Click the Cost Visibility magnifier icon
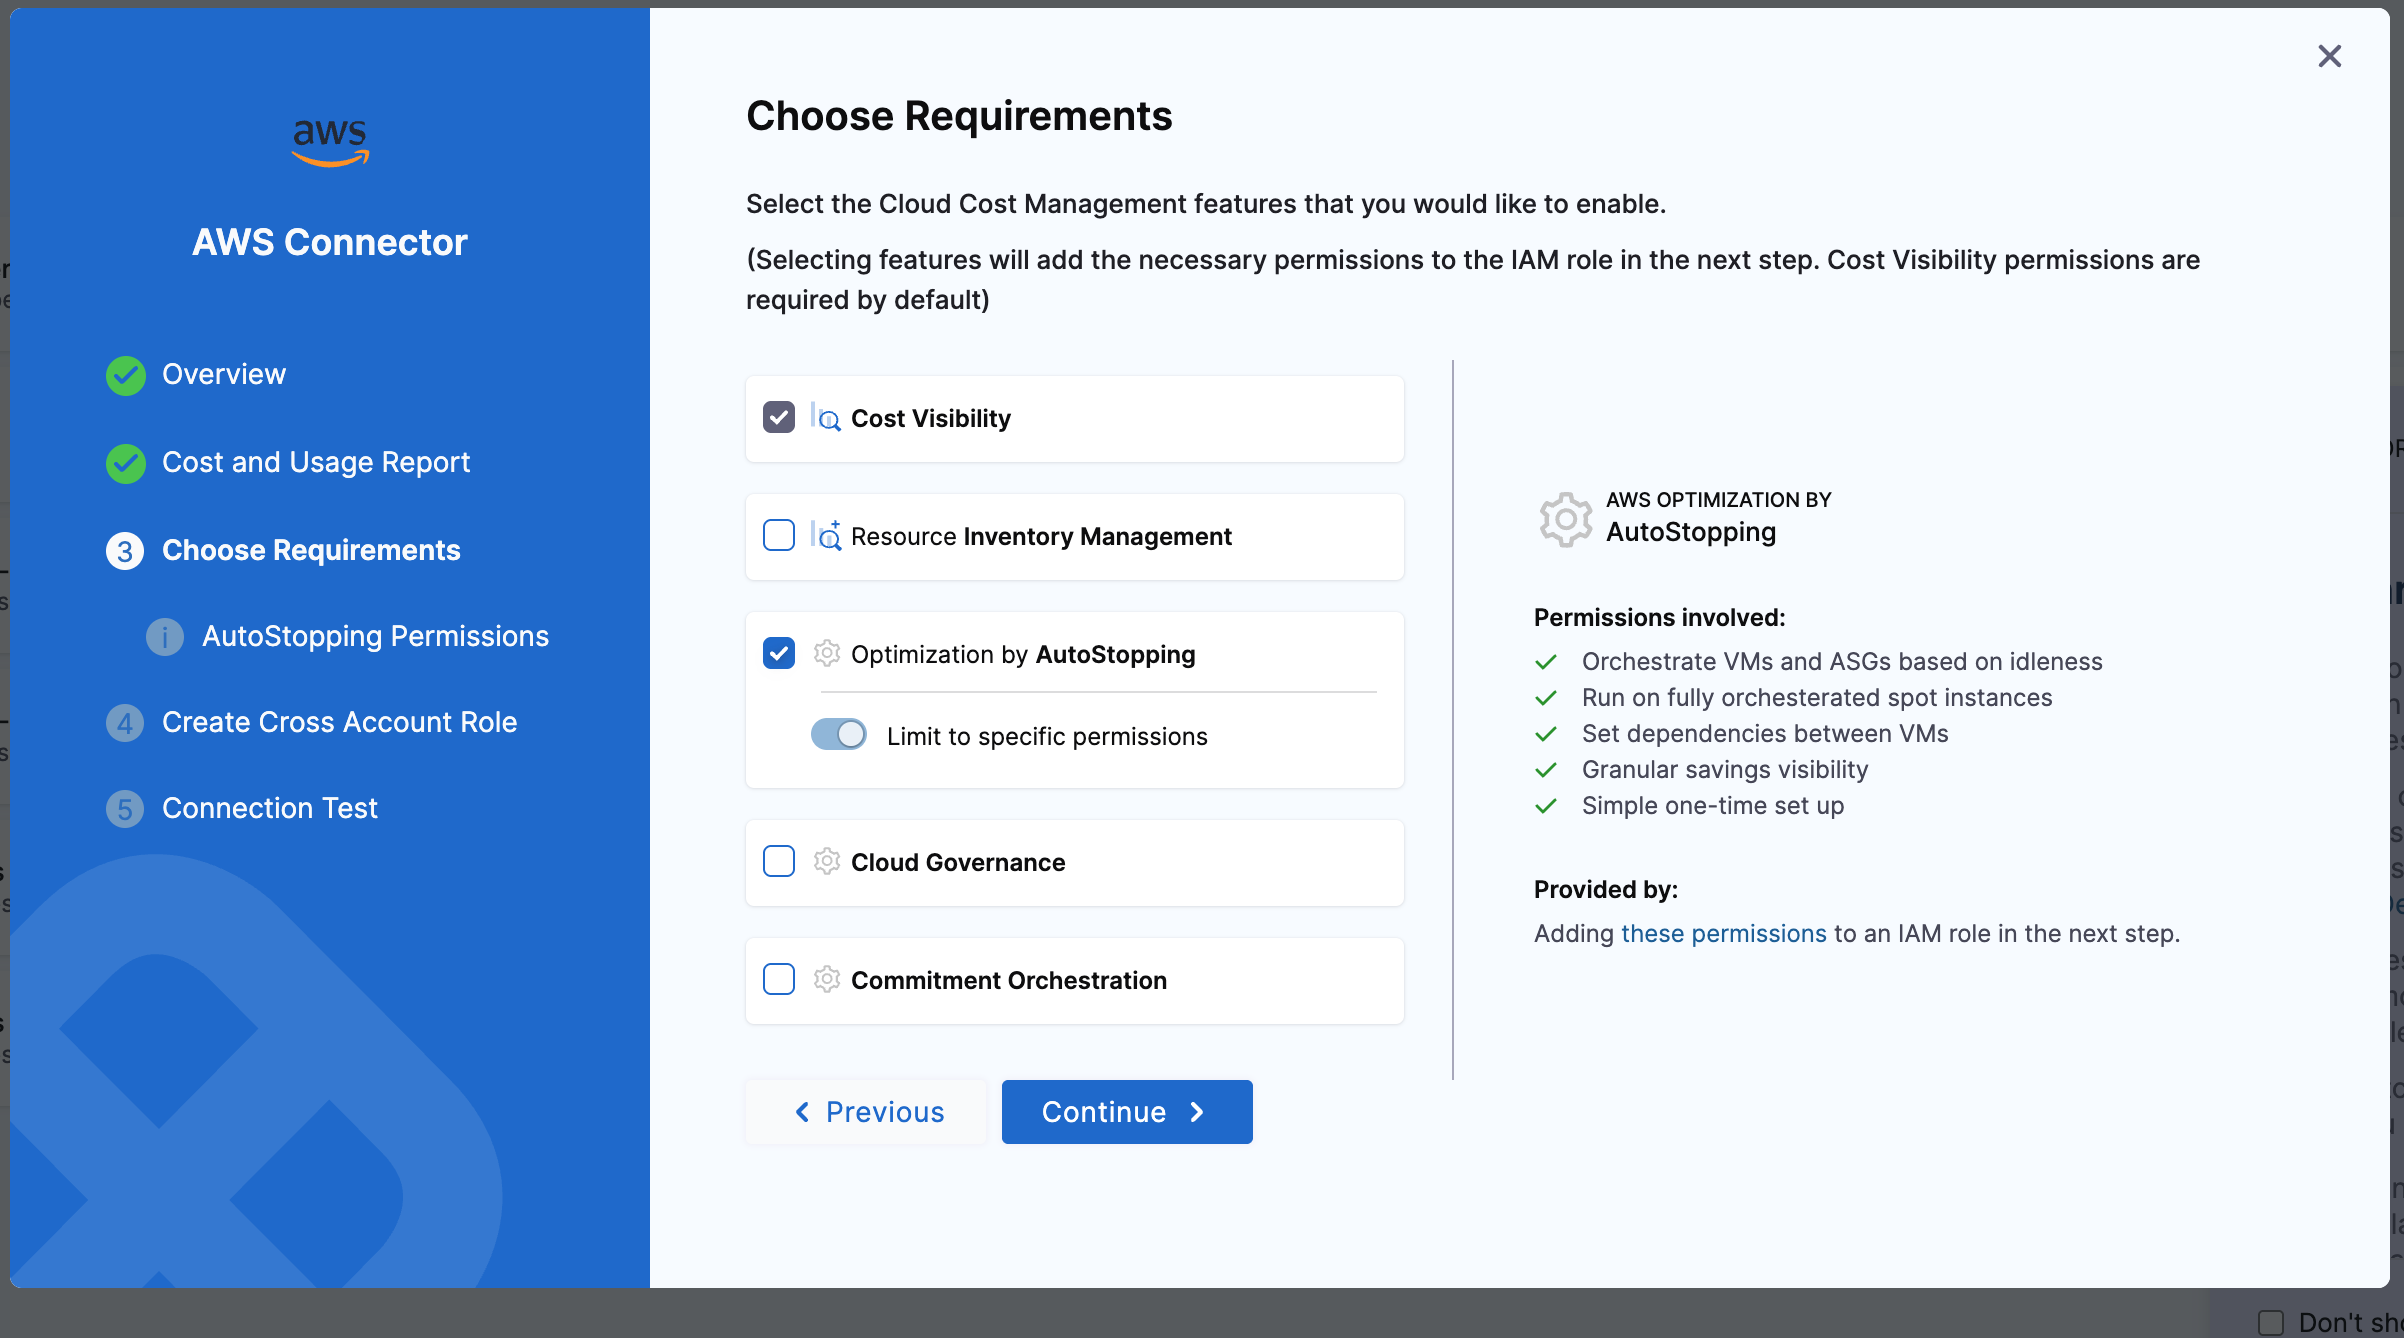 coord(826,418)
